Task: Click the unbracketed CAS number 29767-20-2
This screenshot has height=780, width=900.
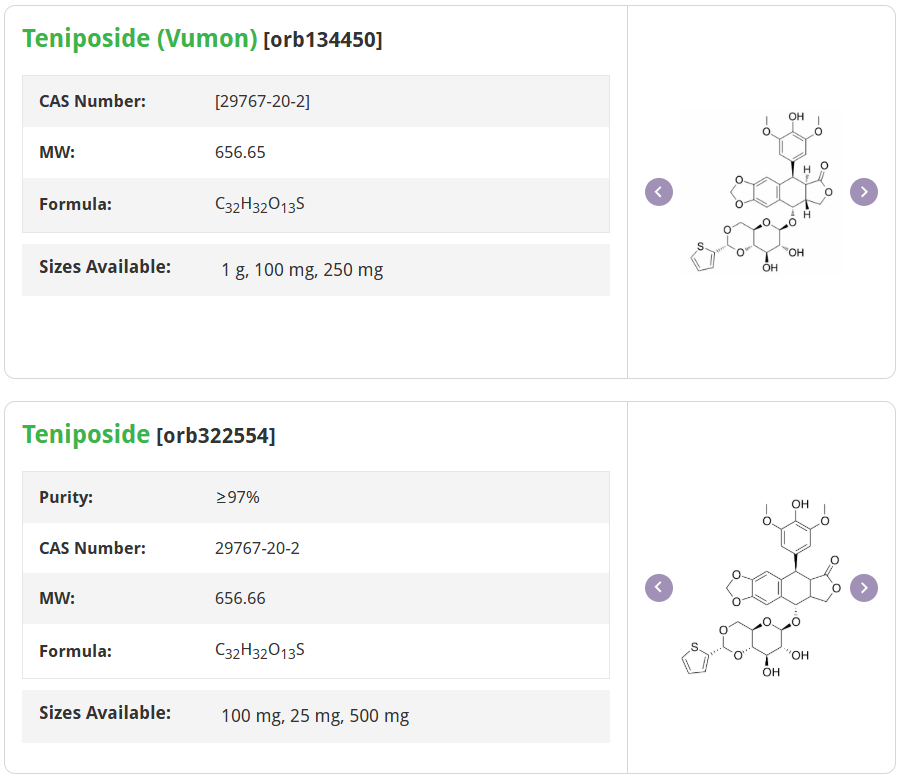Action: pyautogui.click(x=257, y=548)
